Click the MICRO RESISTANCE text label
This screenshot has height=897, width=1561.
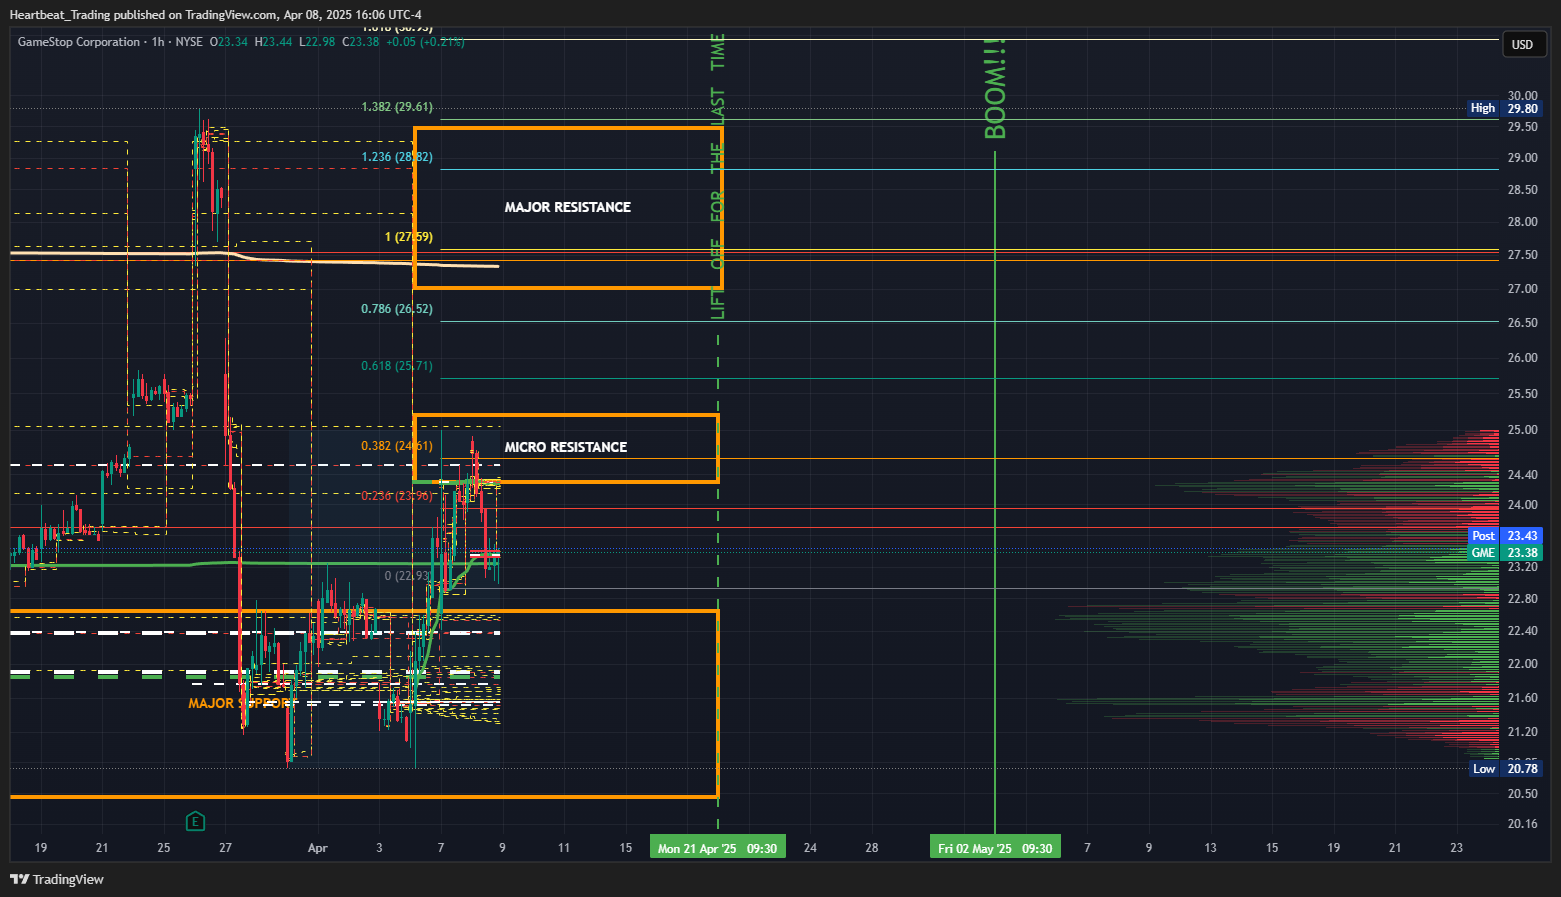(x=565, y=447)
